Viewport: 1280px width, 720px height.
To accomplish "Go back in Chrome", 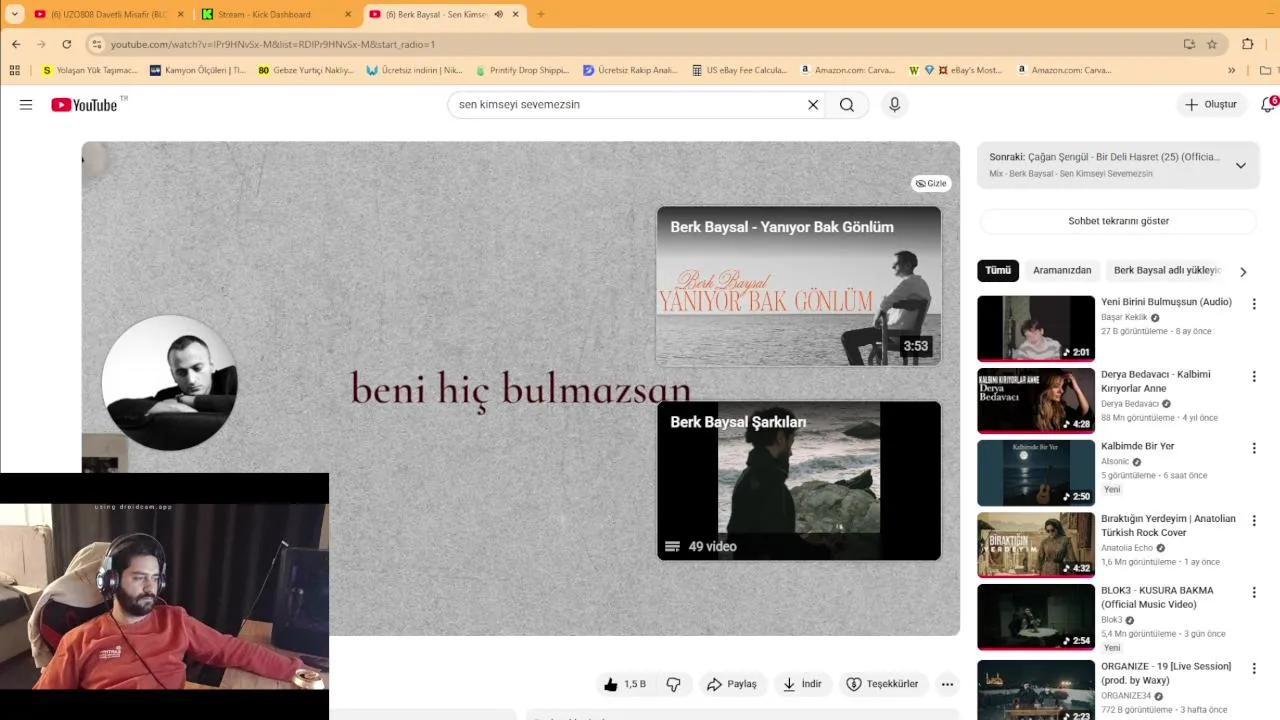I will click(x=16, y=44).
